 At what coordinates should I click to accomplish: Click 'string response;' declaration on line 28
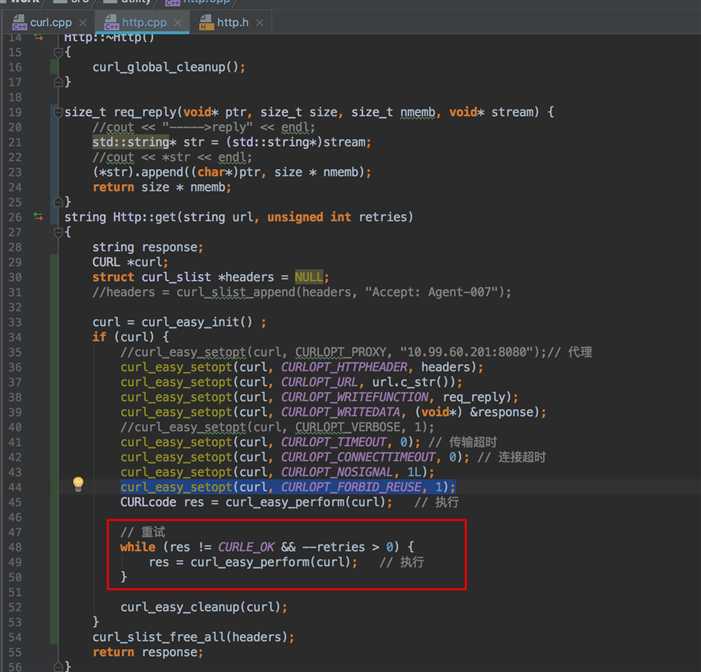(x=148, y=247)
